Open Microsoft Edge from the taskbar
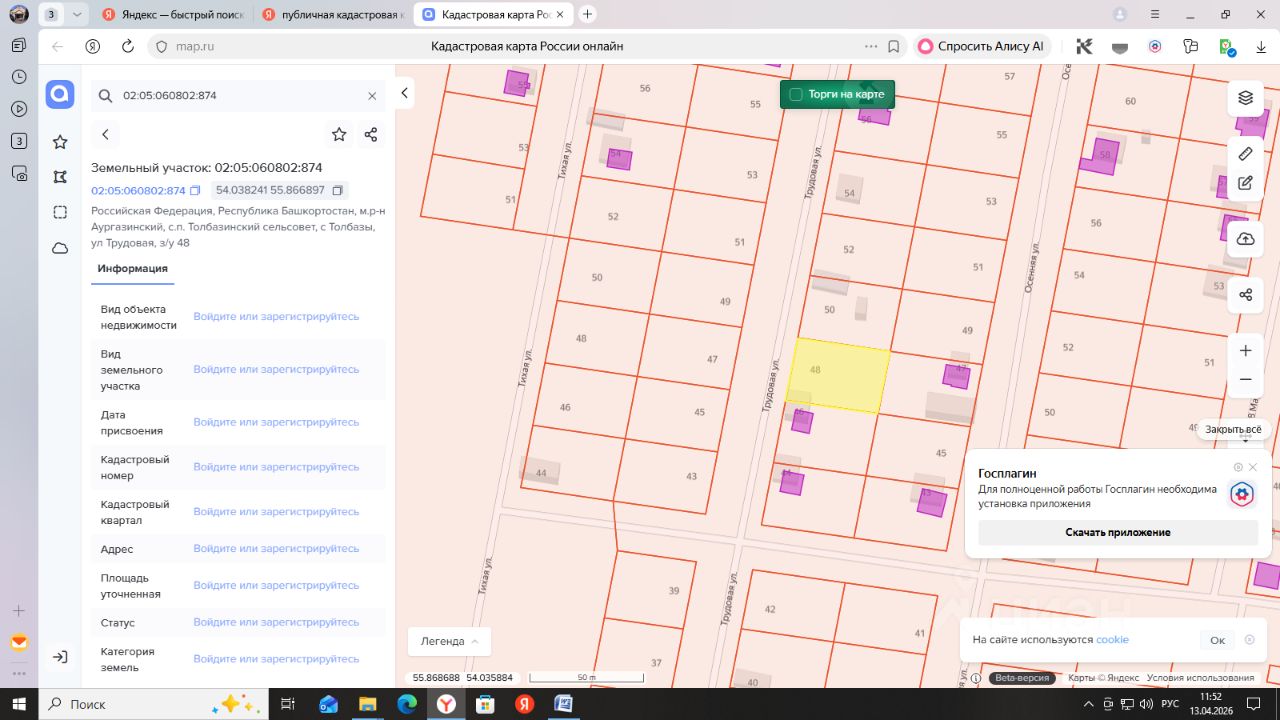Viewport: 1280px width, 720px height. (x=406, y=704)
